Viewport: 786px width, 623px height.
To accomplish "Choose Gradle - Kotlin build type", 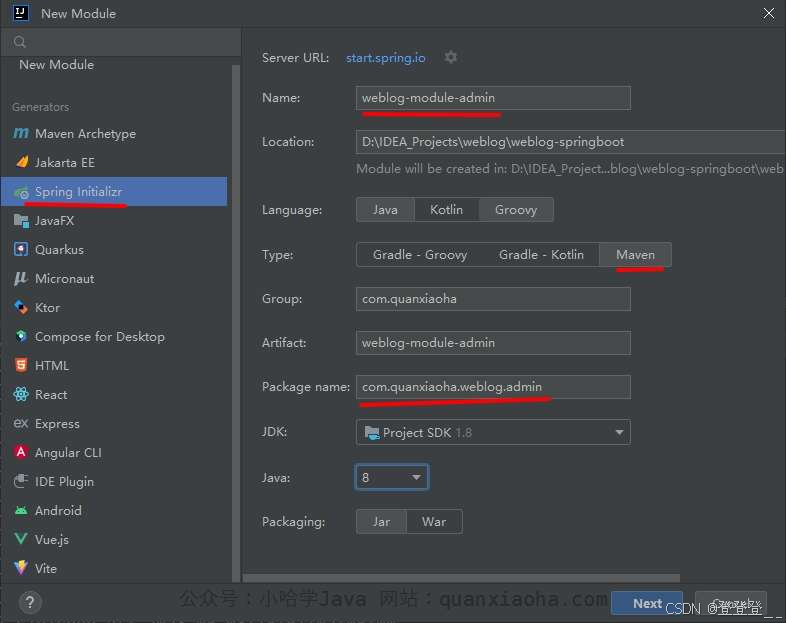I will [541, 255].
